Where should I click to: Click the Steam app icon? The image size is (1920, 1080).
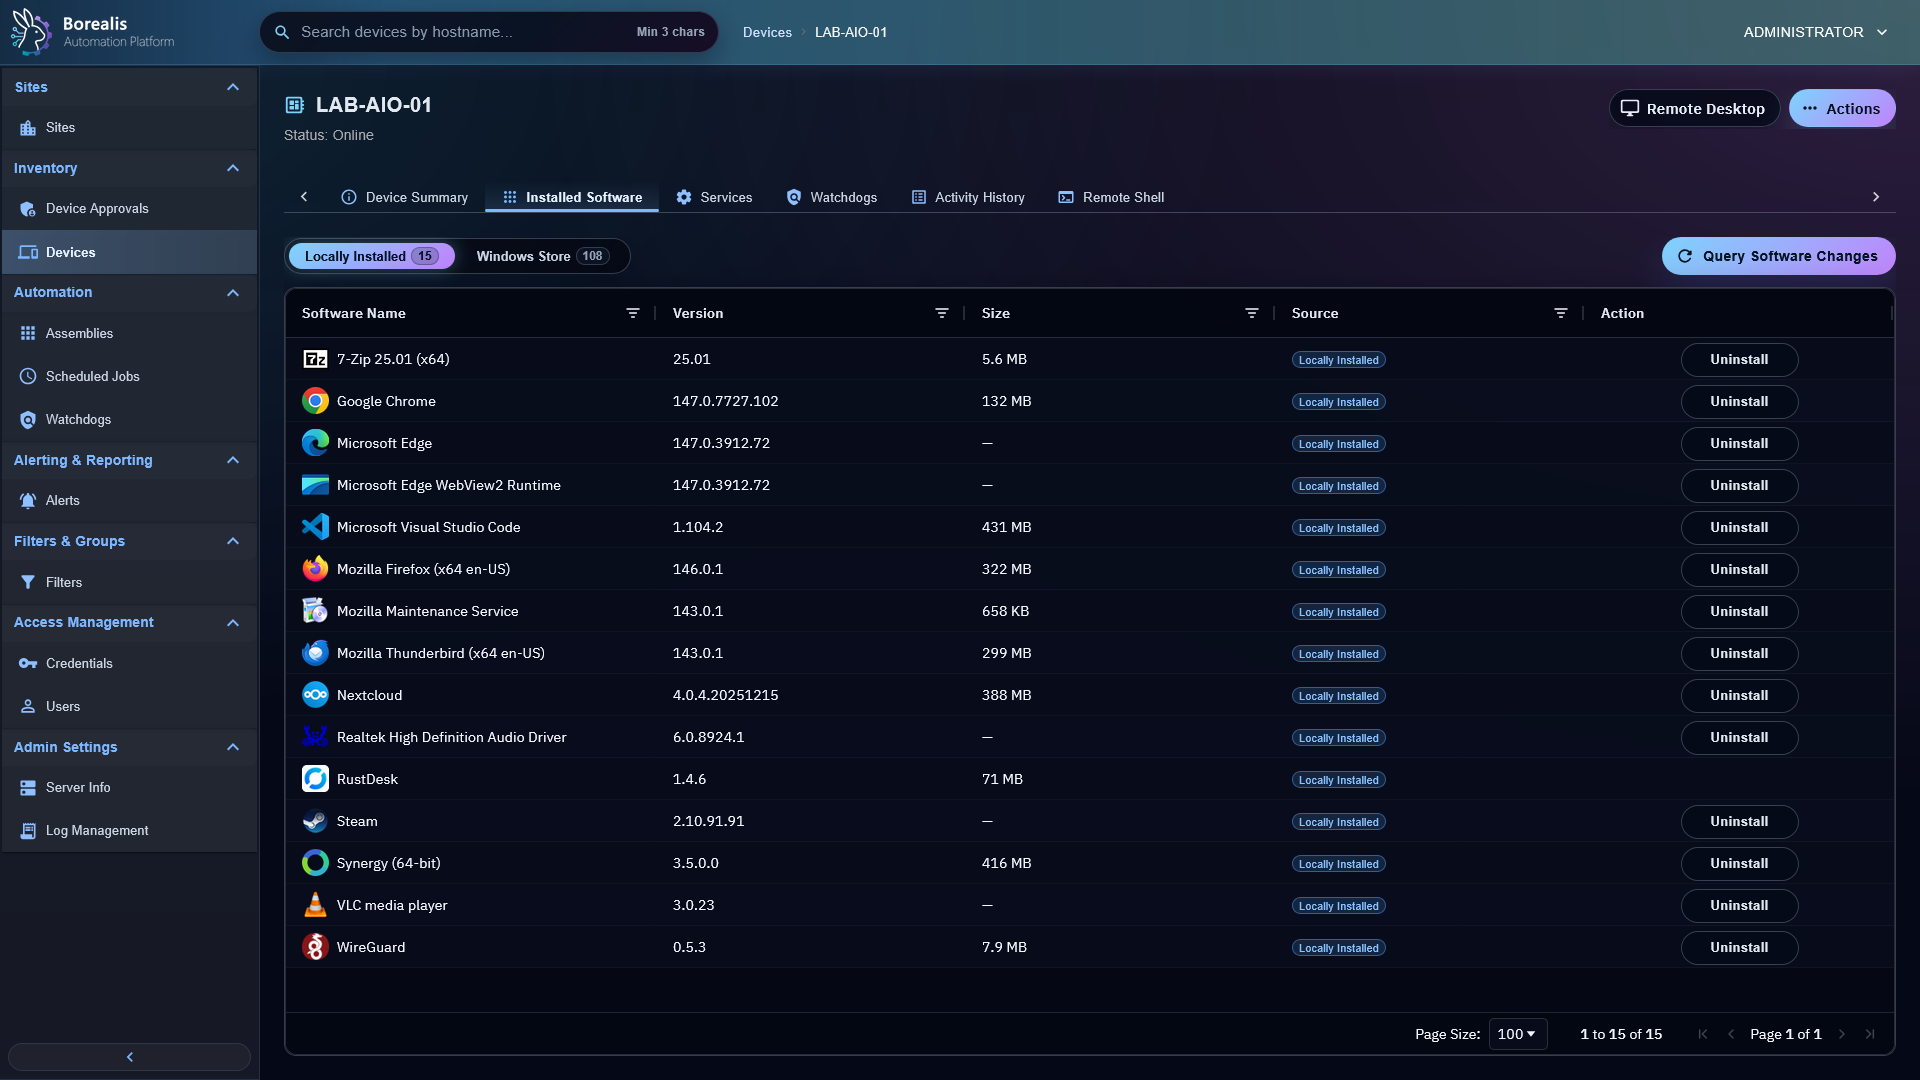coord(315,821)
